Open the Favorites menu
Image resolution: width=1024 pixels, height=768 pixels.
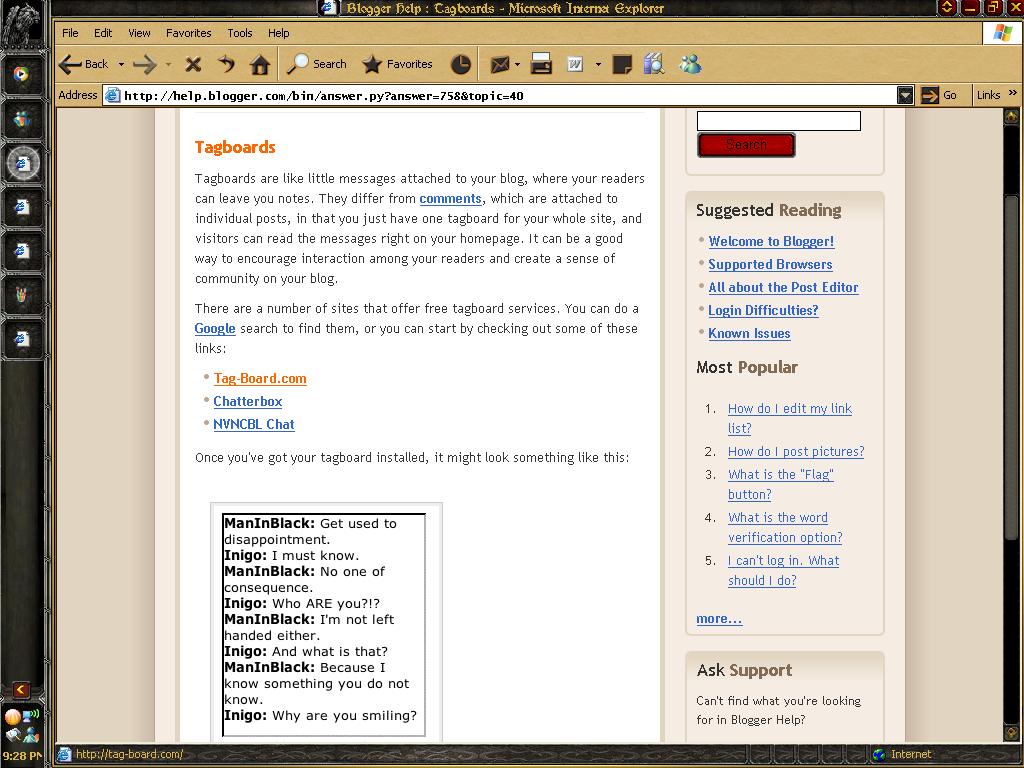188,33
